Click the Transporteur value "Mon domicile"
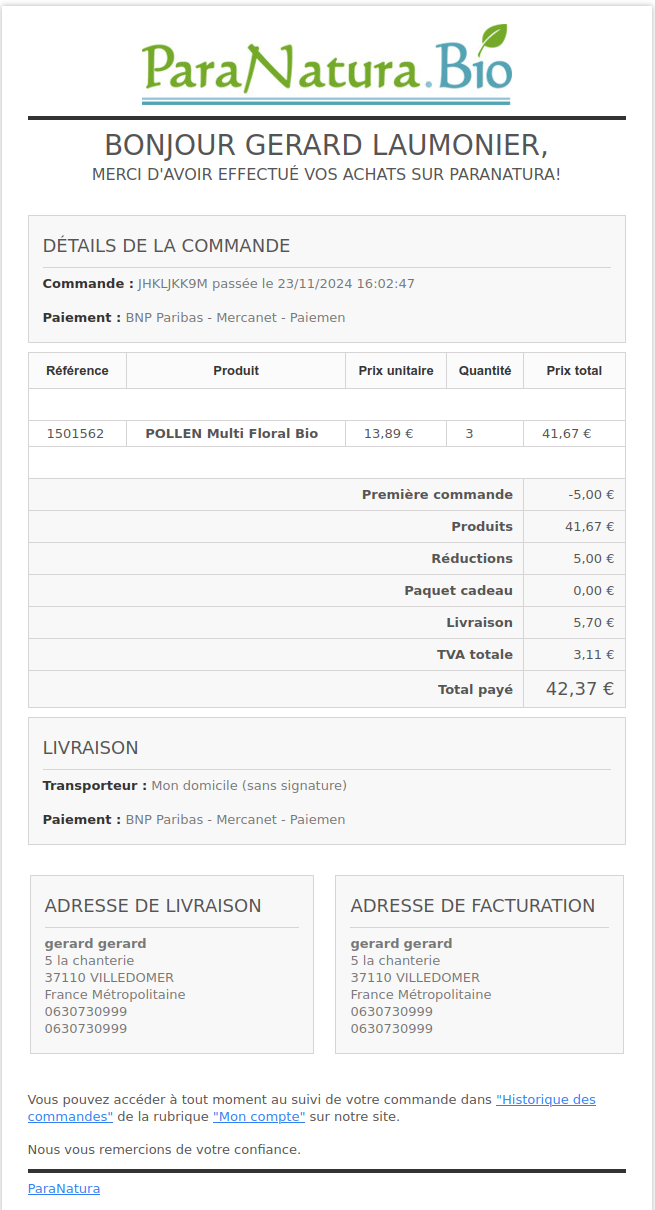This screenshot has width=655, height=1210. 249,786
